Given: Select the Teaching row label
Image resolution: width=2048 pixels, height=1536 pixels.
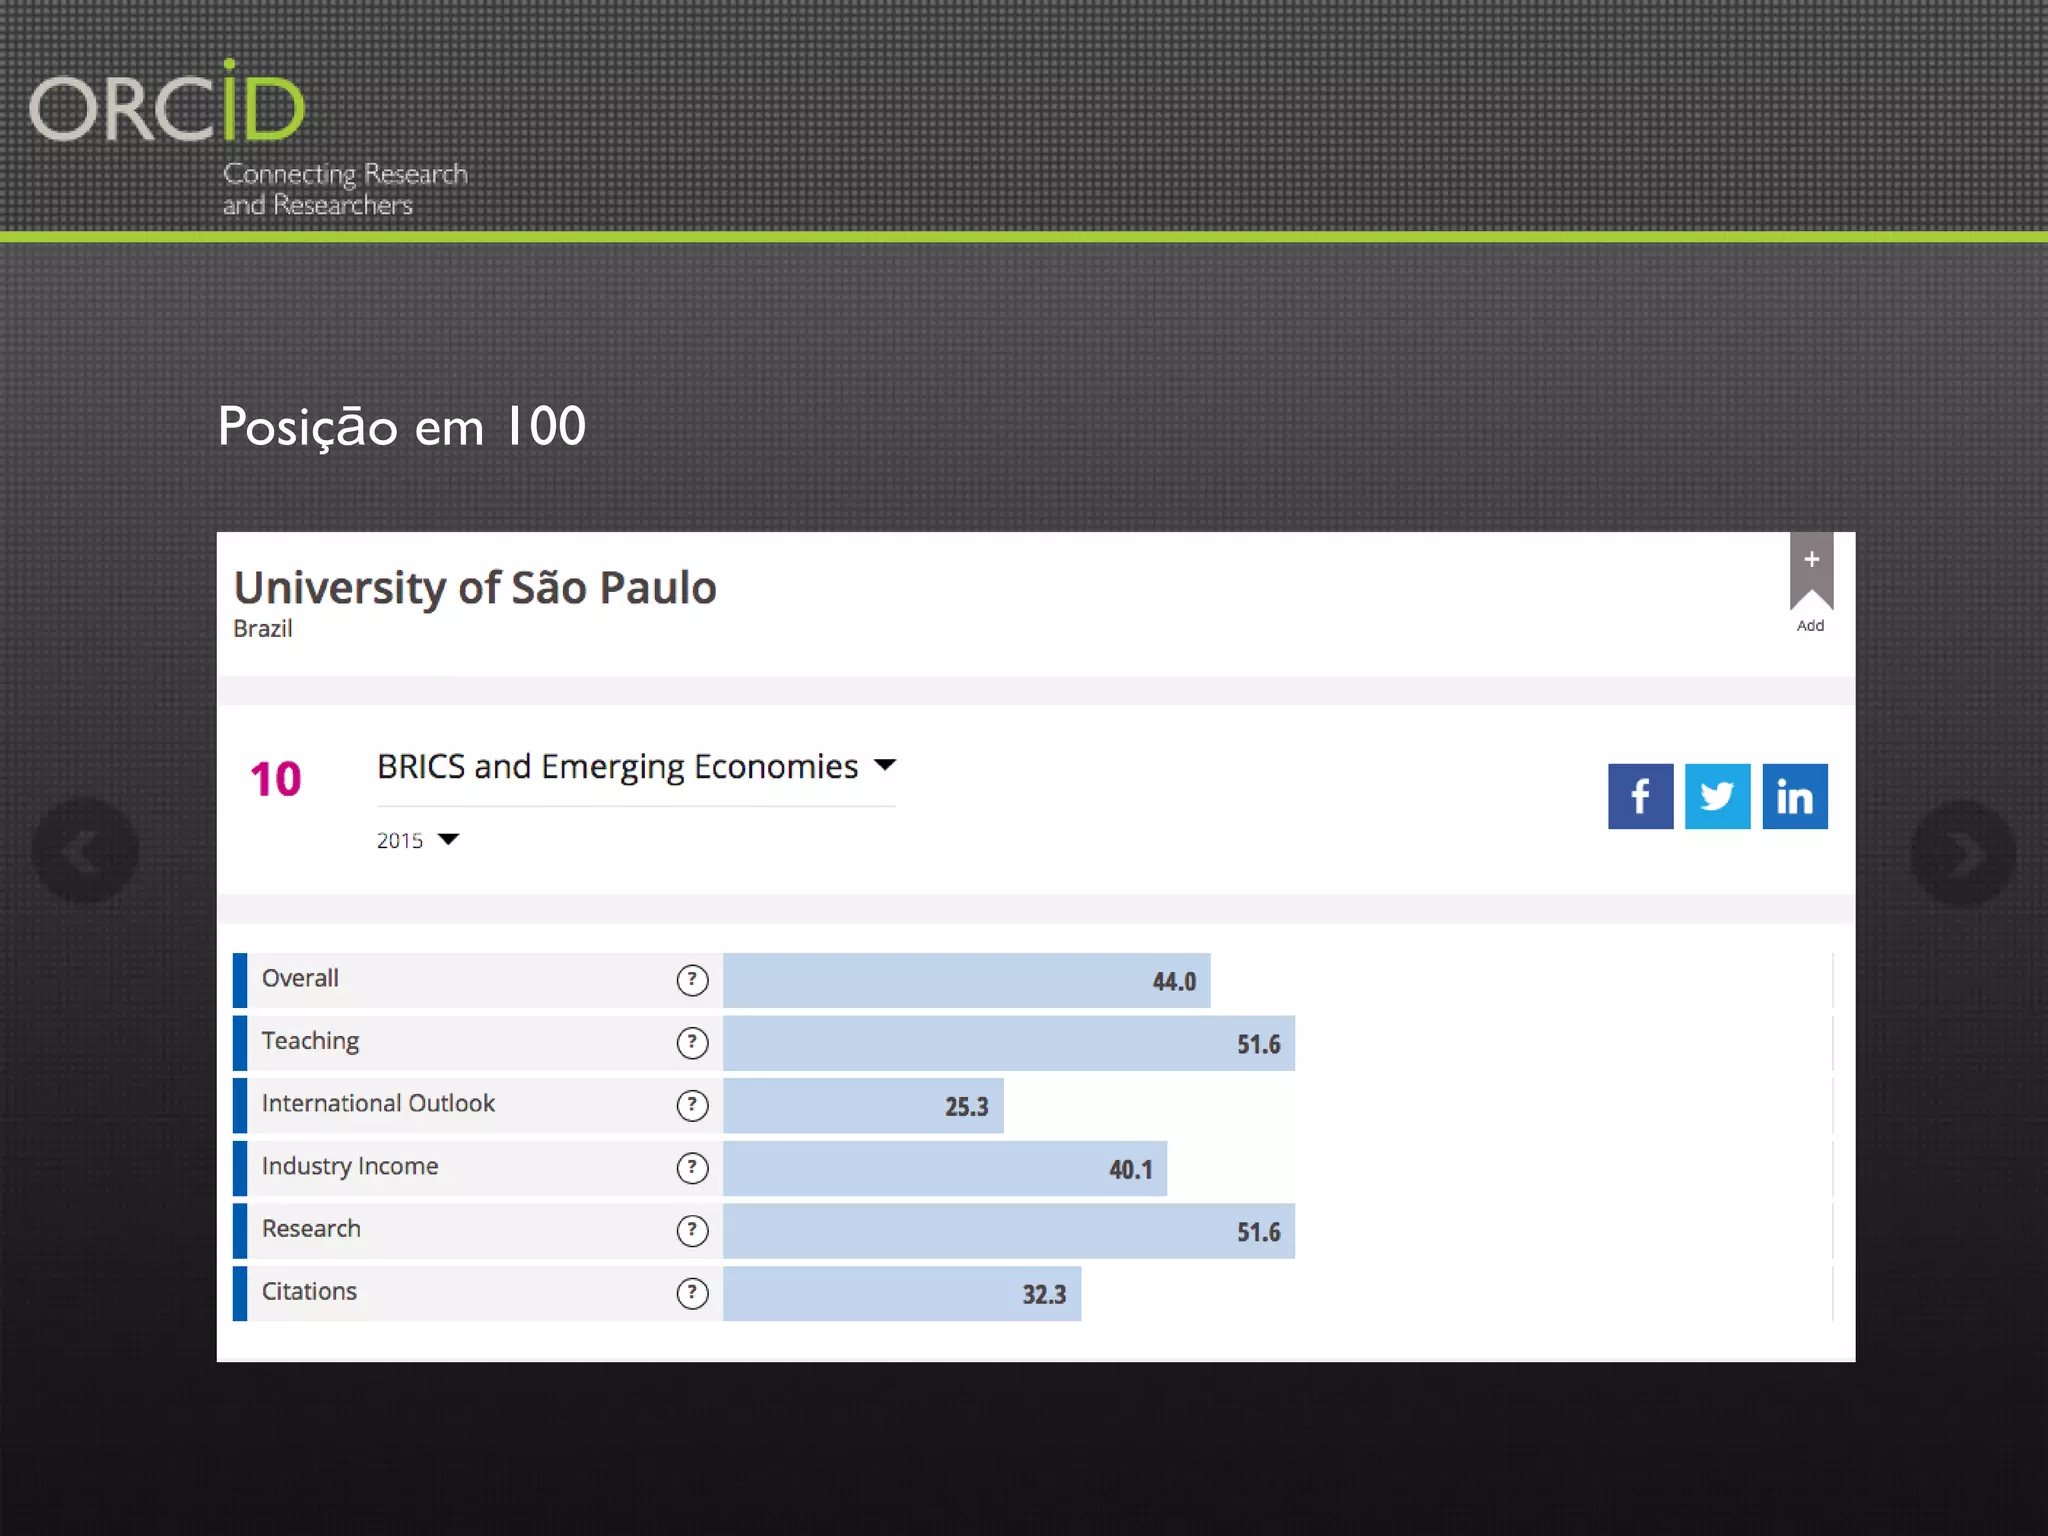Looking at the screenshot, I should [310, 1041].
